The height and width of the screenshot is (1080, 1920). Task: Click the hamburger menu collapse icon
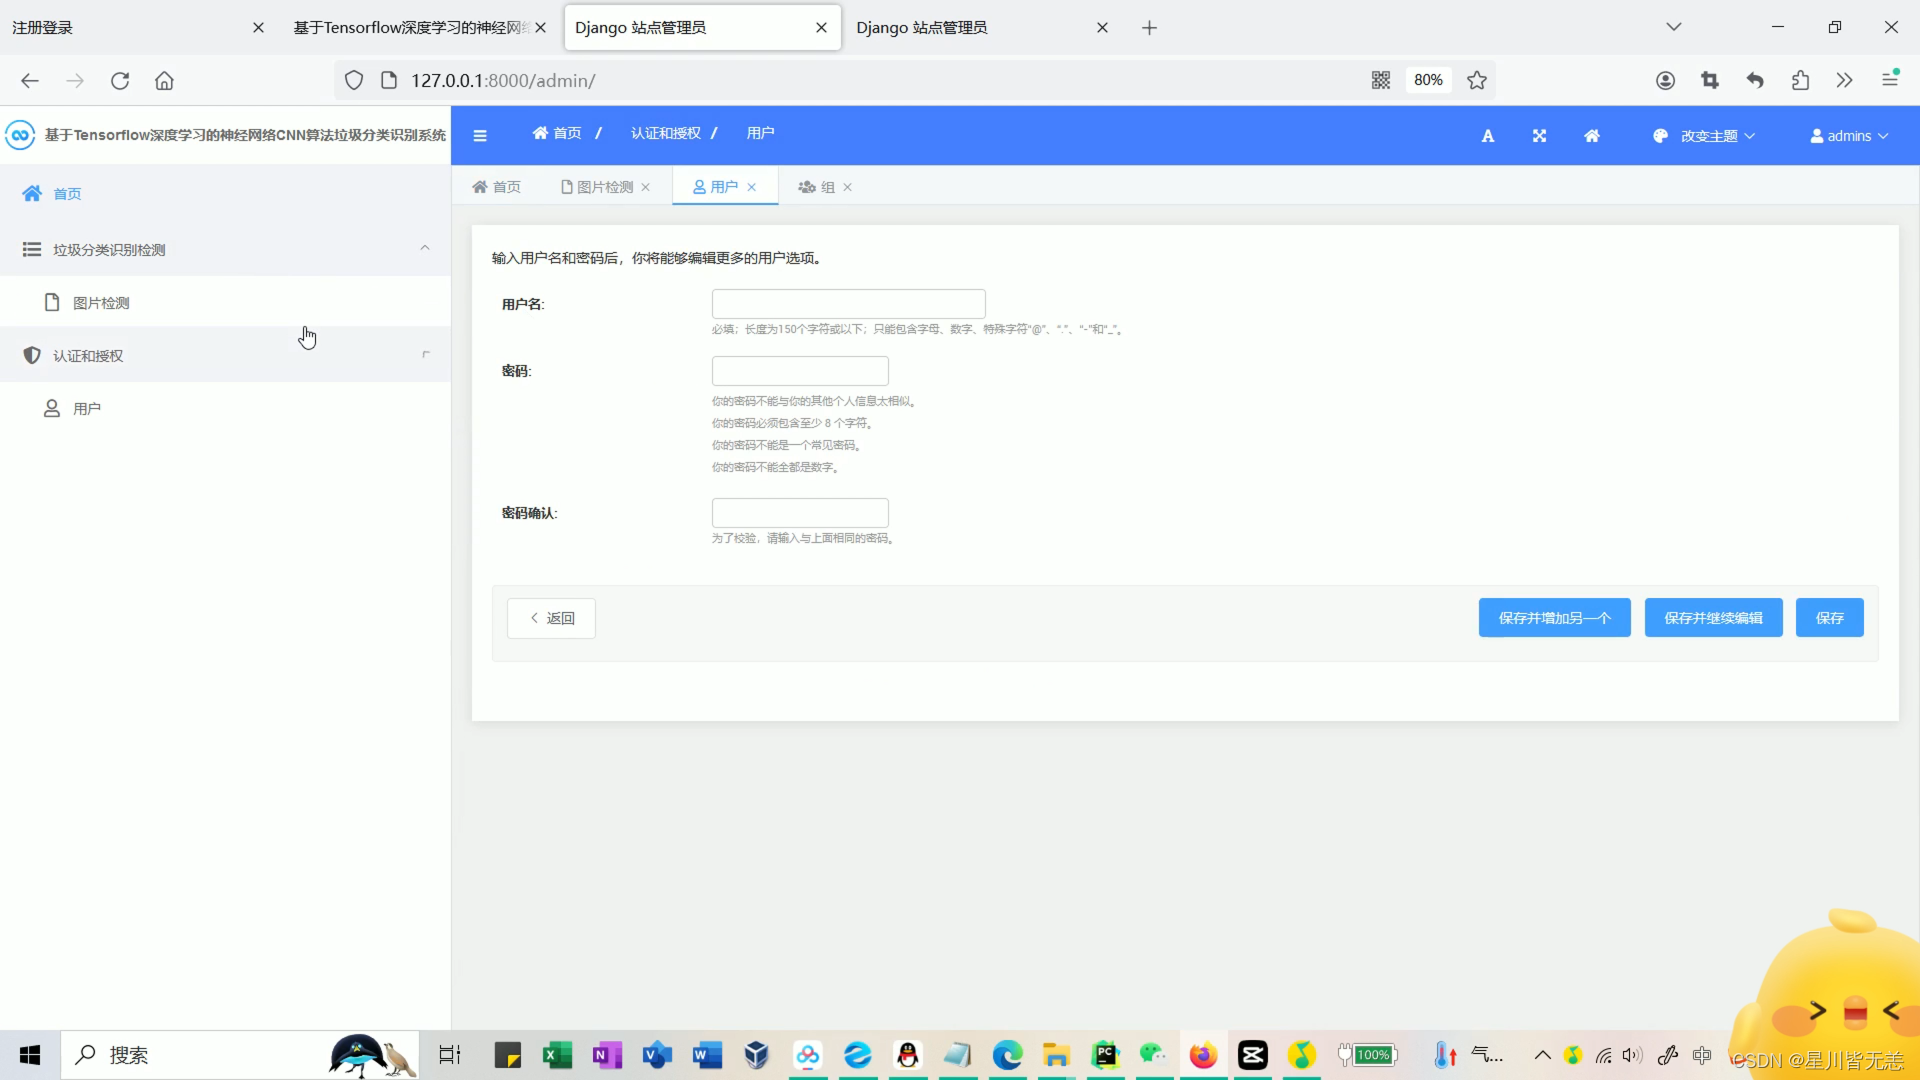pyautogui.click(x=480, y=136)
